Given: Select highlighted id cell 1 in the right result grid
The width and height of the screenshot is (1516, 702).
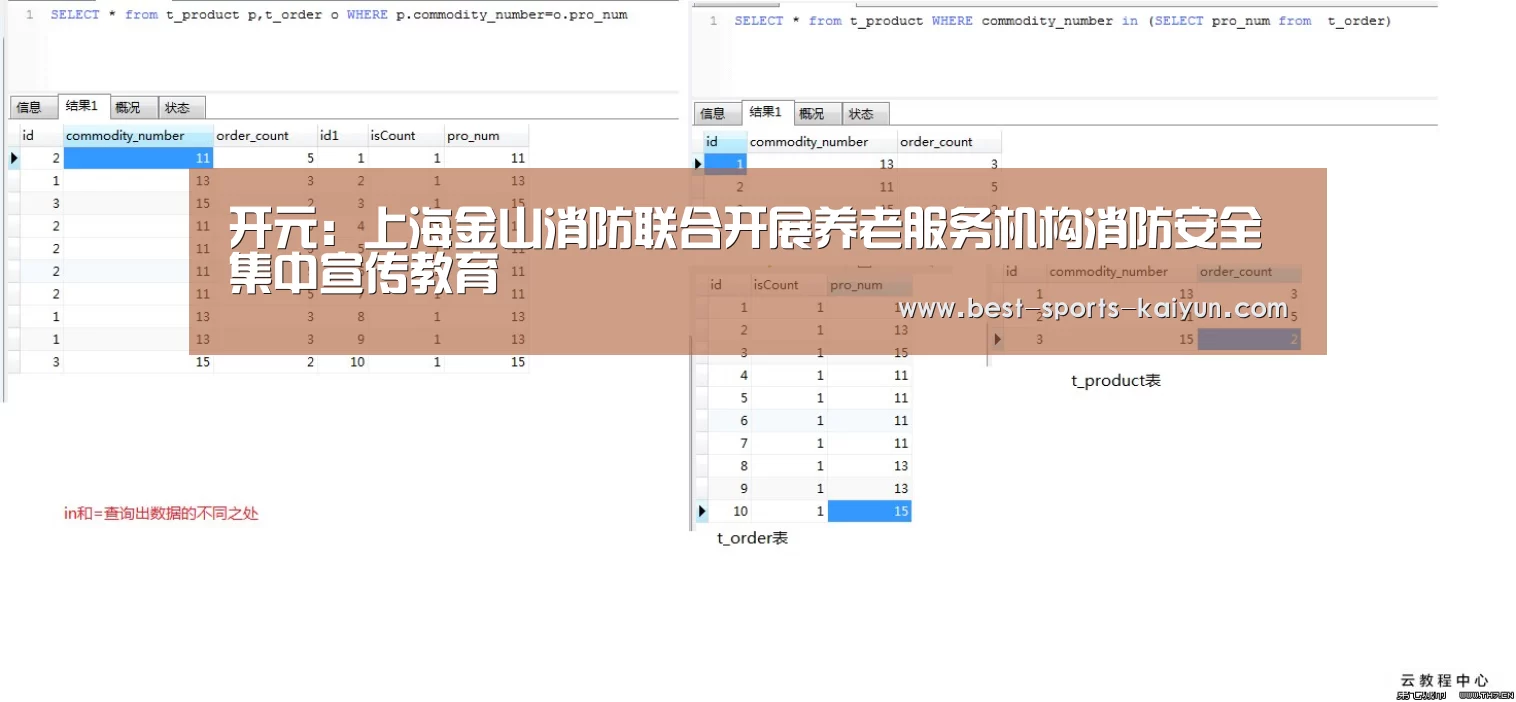Looking at the screenshot, I should (725, 163).
